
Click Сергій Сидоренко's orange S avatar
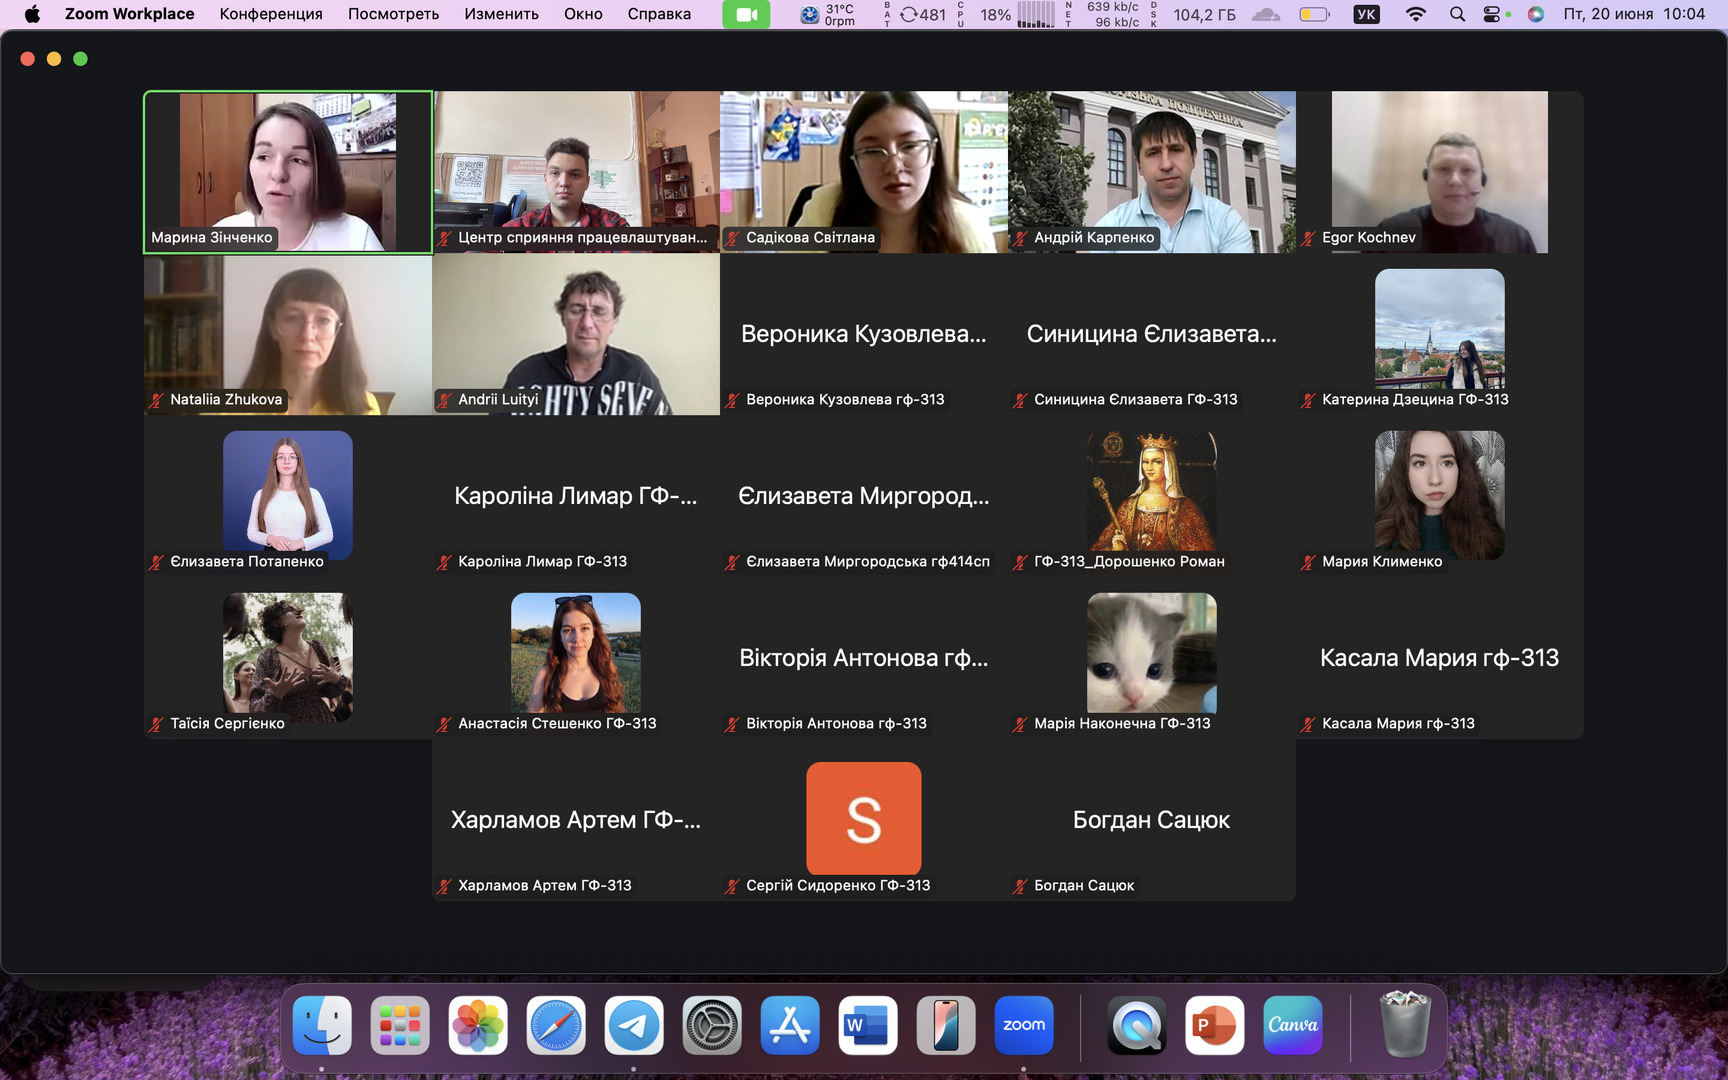pyautogui.click(x=864, y=818)
